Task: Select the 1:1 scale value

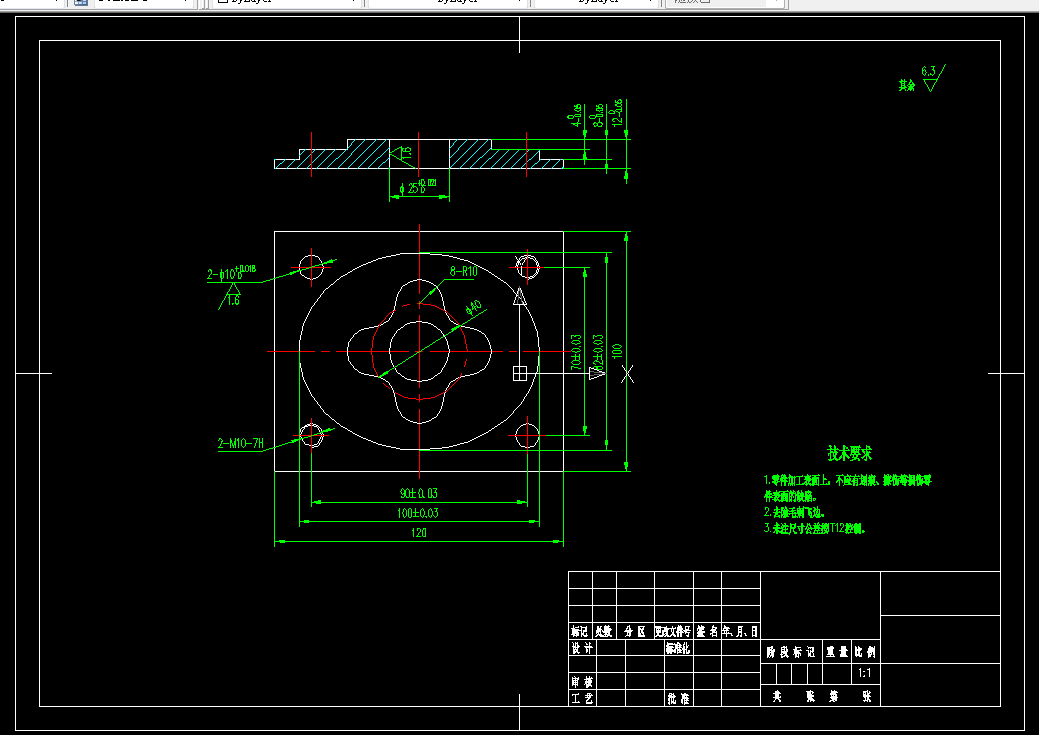Action: (865, 673)
